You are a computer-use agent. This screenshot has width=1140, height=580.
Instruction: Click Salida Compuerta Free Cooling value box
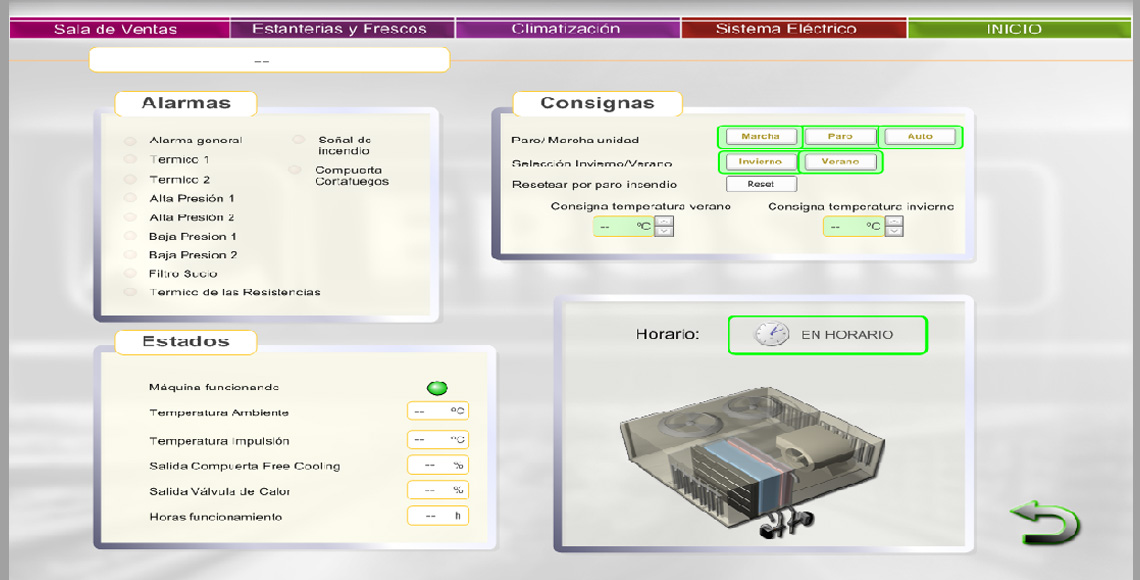438,465
